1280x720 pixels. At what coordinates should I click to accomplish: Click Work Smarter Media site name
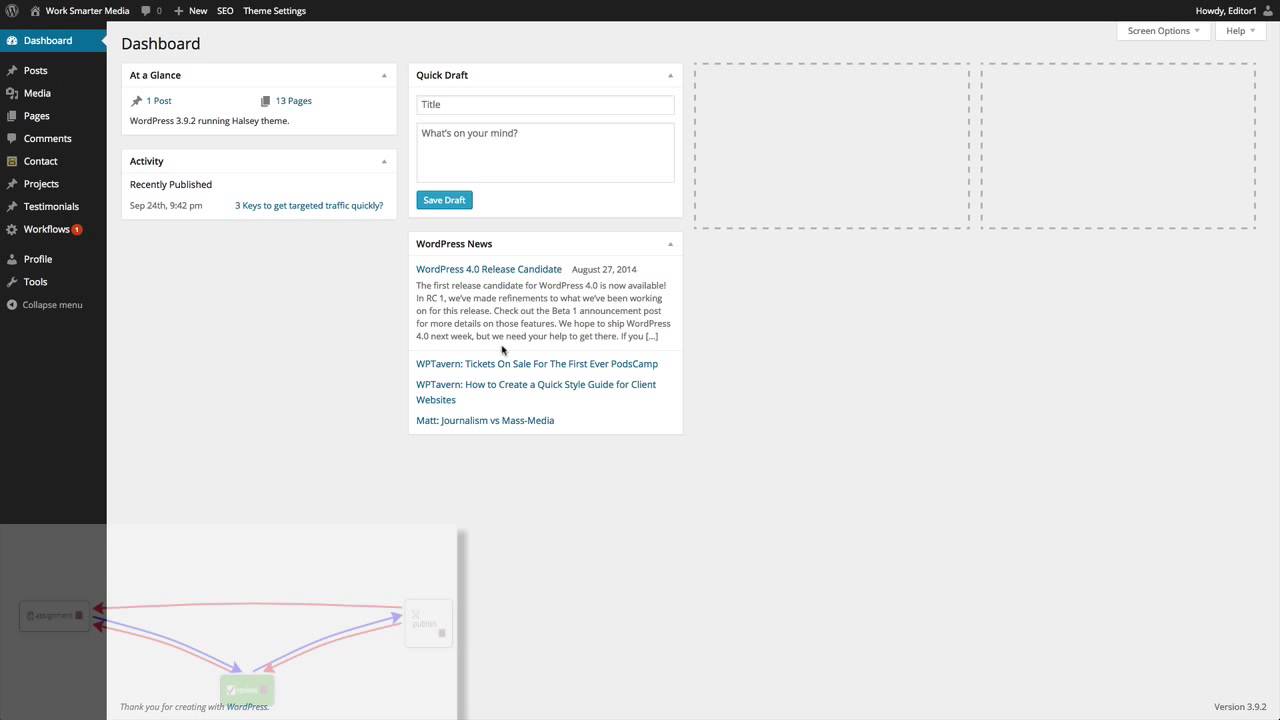pyautogui.click(x=87, y=11)
